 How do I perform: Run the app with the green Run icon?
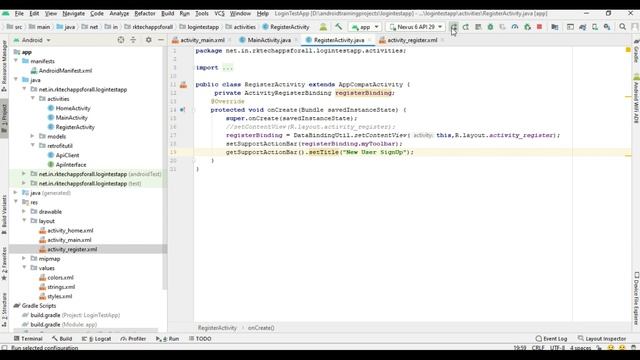(x=453, y=27)
